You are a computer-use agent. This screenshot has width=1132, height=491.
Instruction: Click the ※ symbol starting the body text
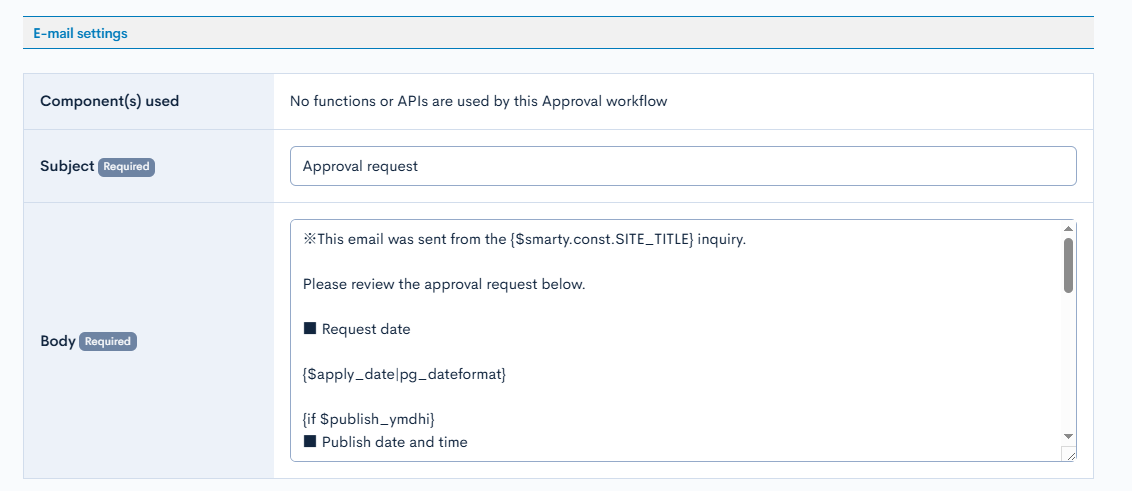309,239
